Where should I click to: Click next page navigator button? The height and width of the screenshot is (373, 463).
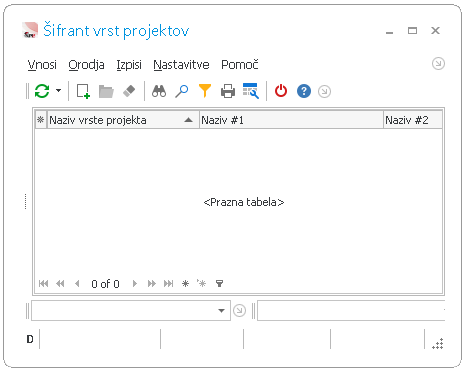(152, 284)
